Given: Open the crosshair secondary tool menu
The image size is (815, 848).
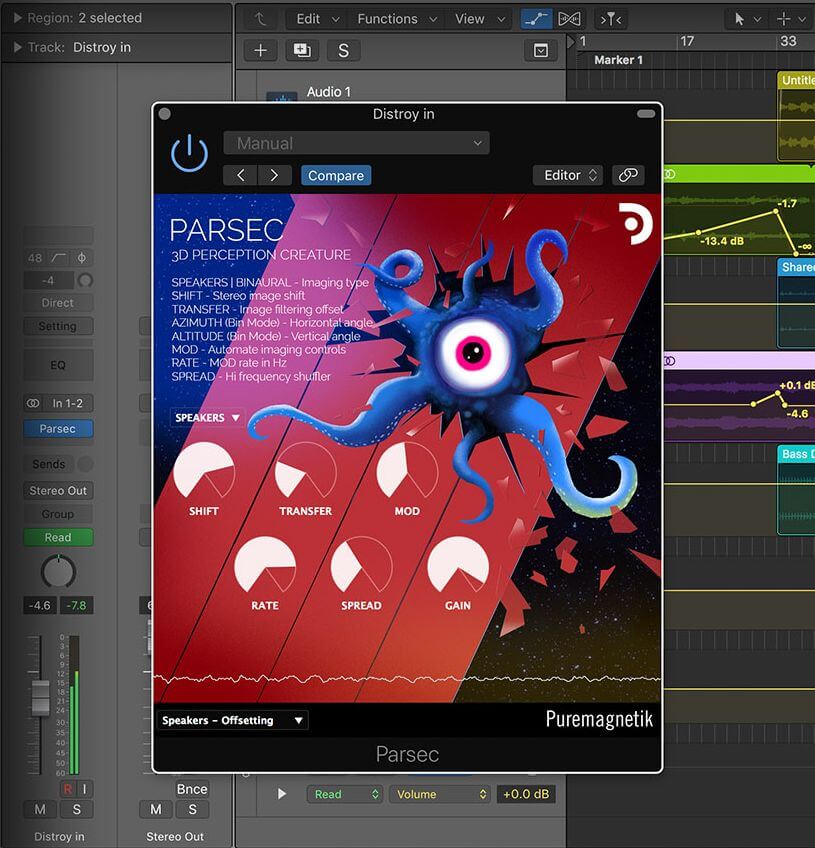Looking at the screenshot, I should (790, 19).
